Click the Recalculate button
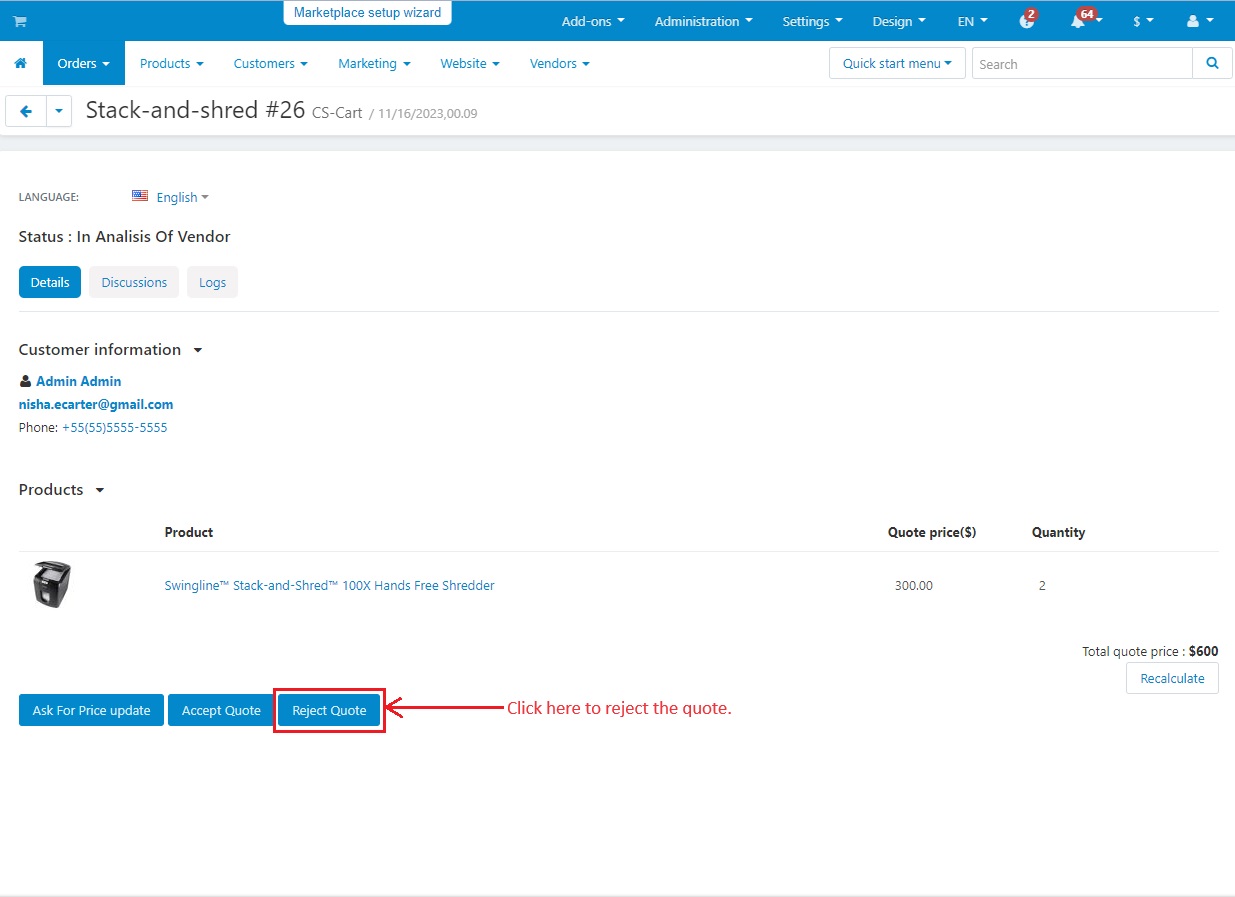Image resolution: width=1235 pixels, height=897 pixels. pos(1172,678)
